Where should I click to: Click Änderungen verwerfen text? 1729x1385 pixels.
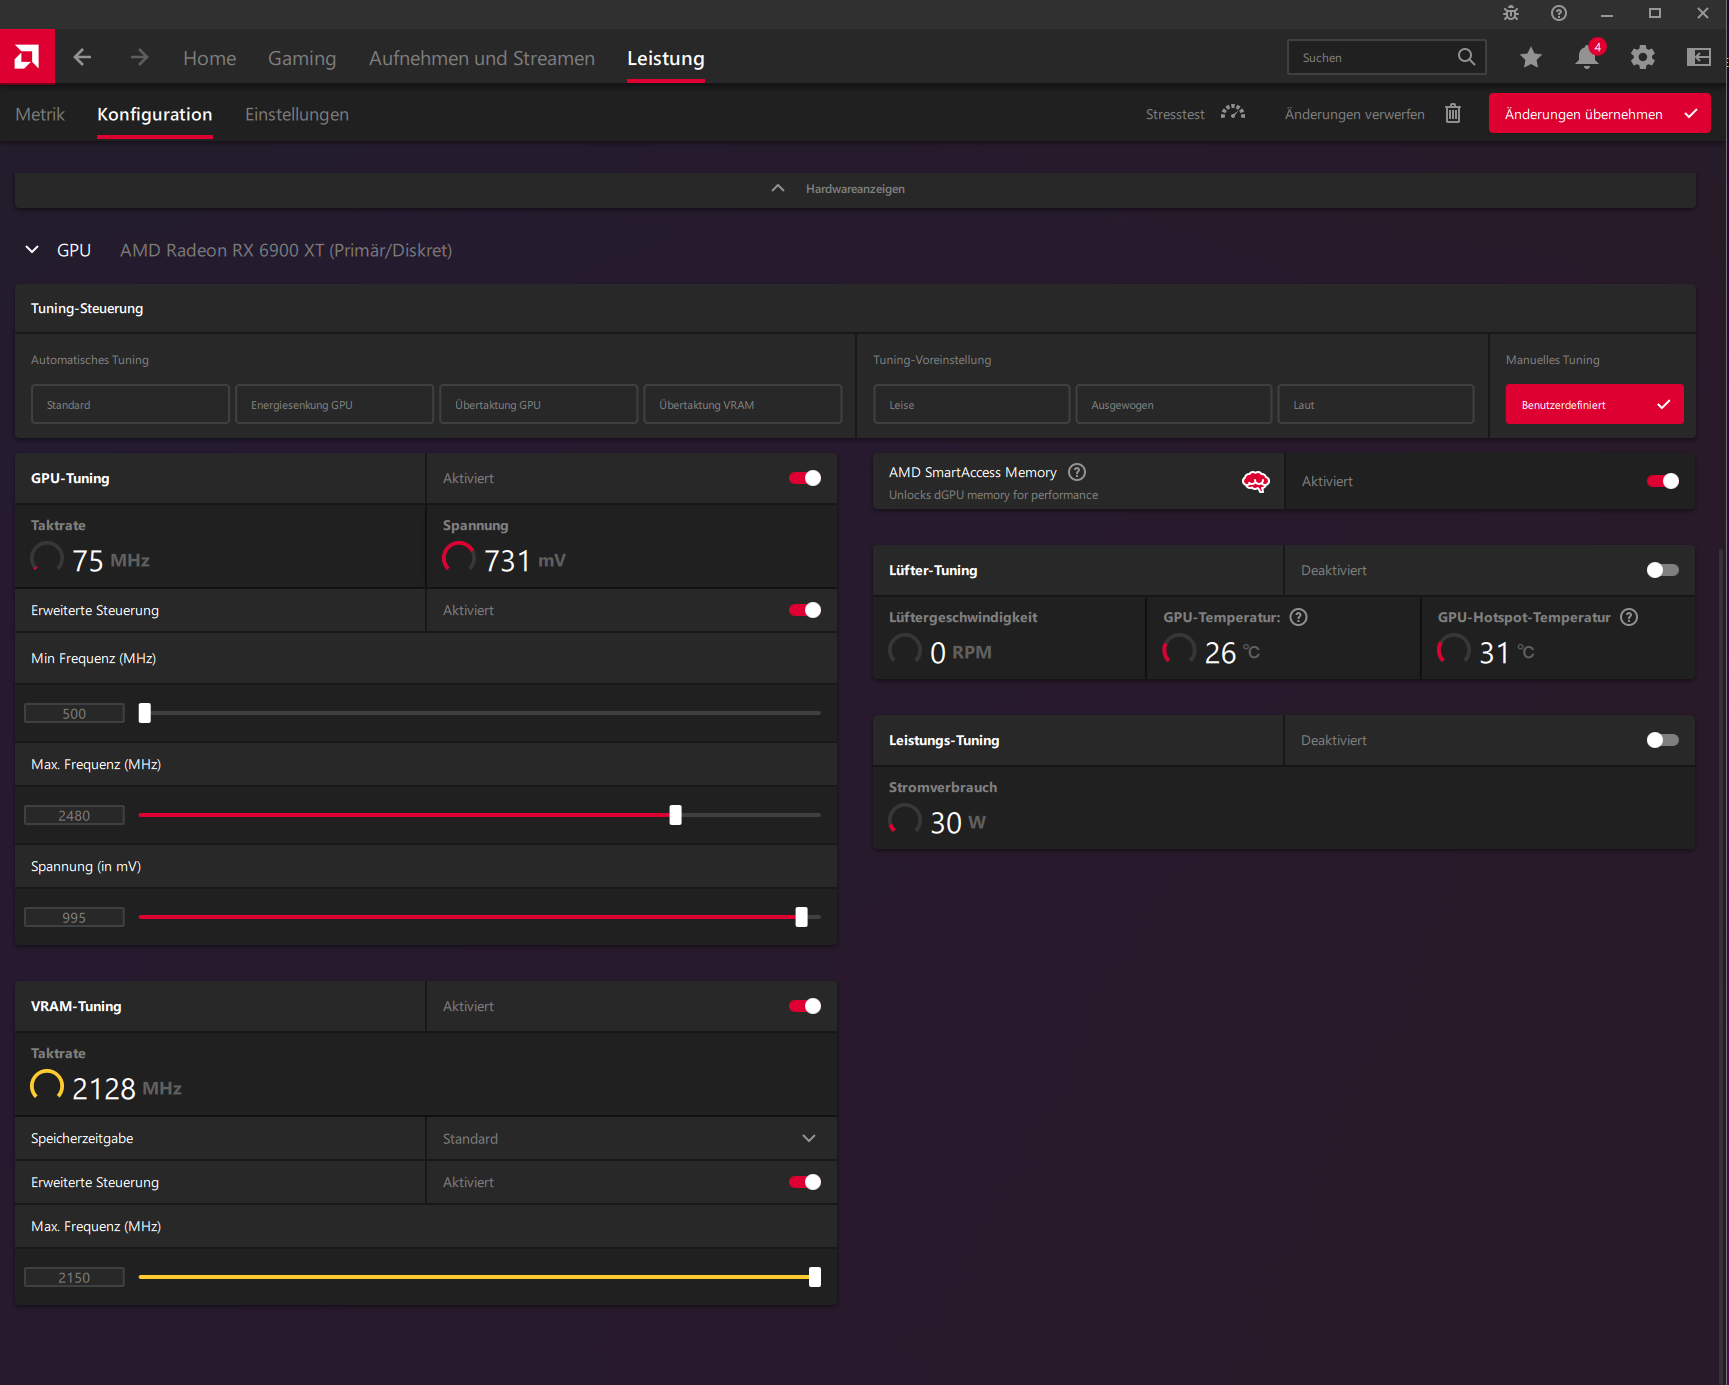coord(1355,114)
